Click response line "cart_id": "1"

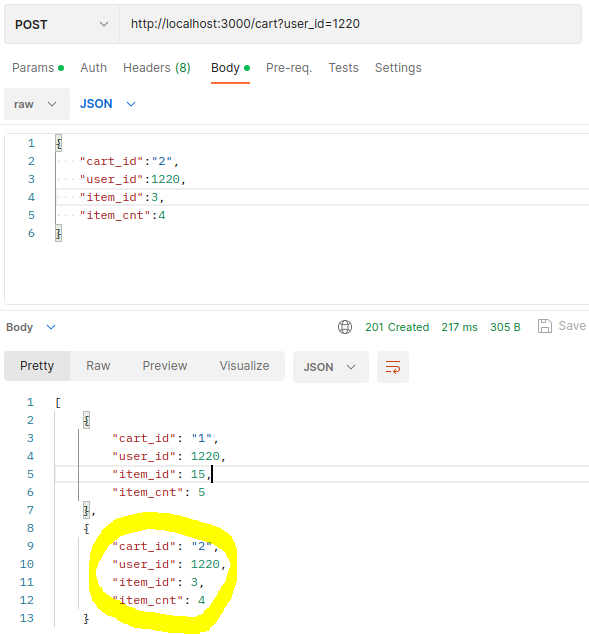(x=165, y=438)
